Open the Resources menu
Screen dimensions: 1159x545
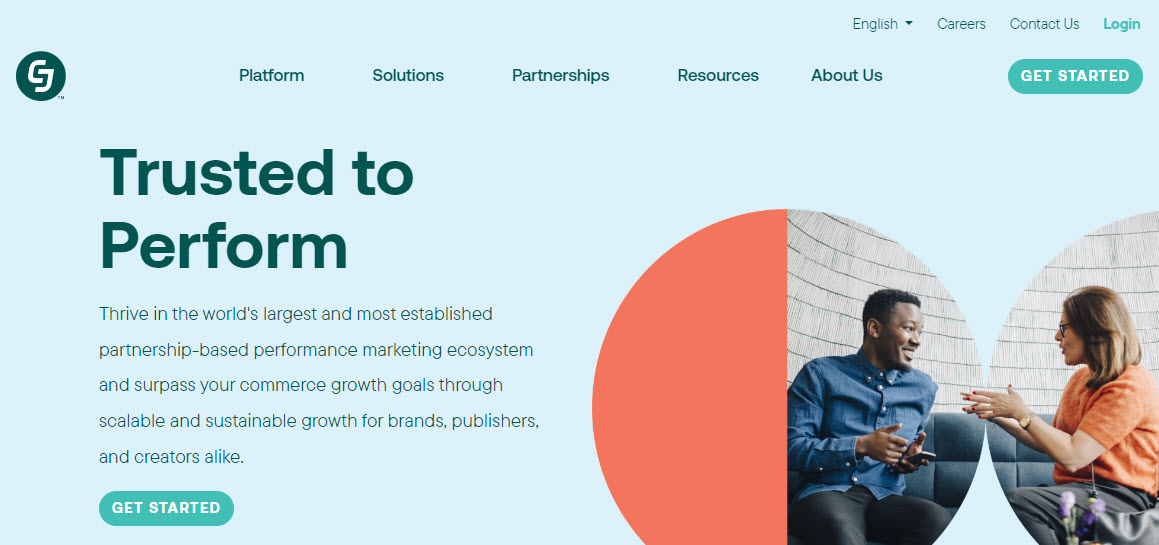pos(717,75)
